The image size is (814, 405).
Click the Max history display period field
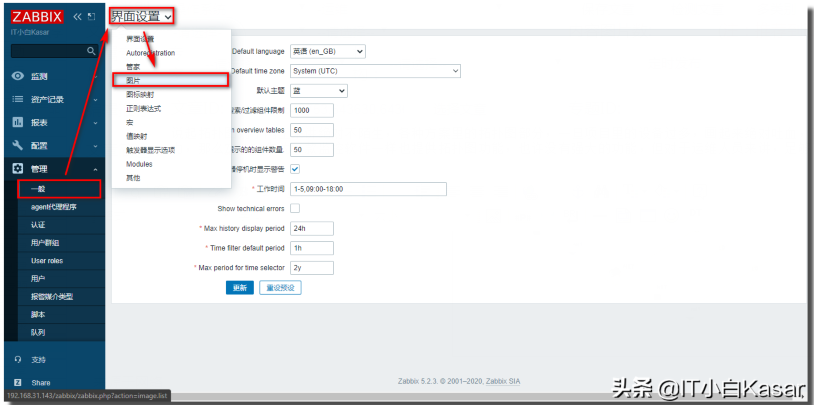[312, 228]
